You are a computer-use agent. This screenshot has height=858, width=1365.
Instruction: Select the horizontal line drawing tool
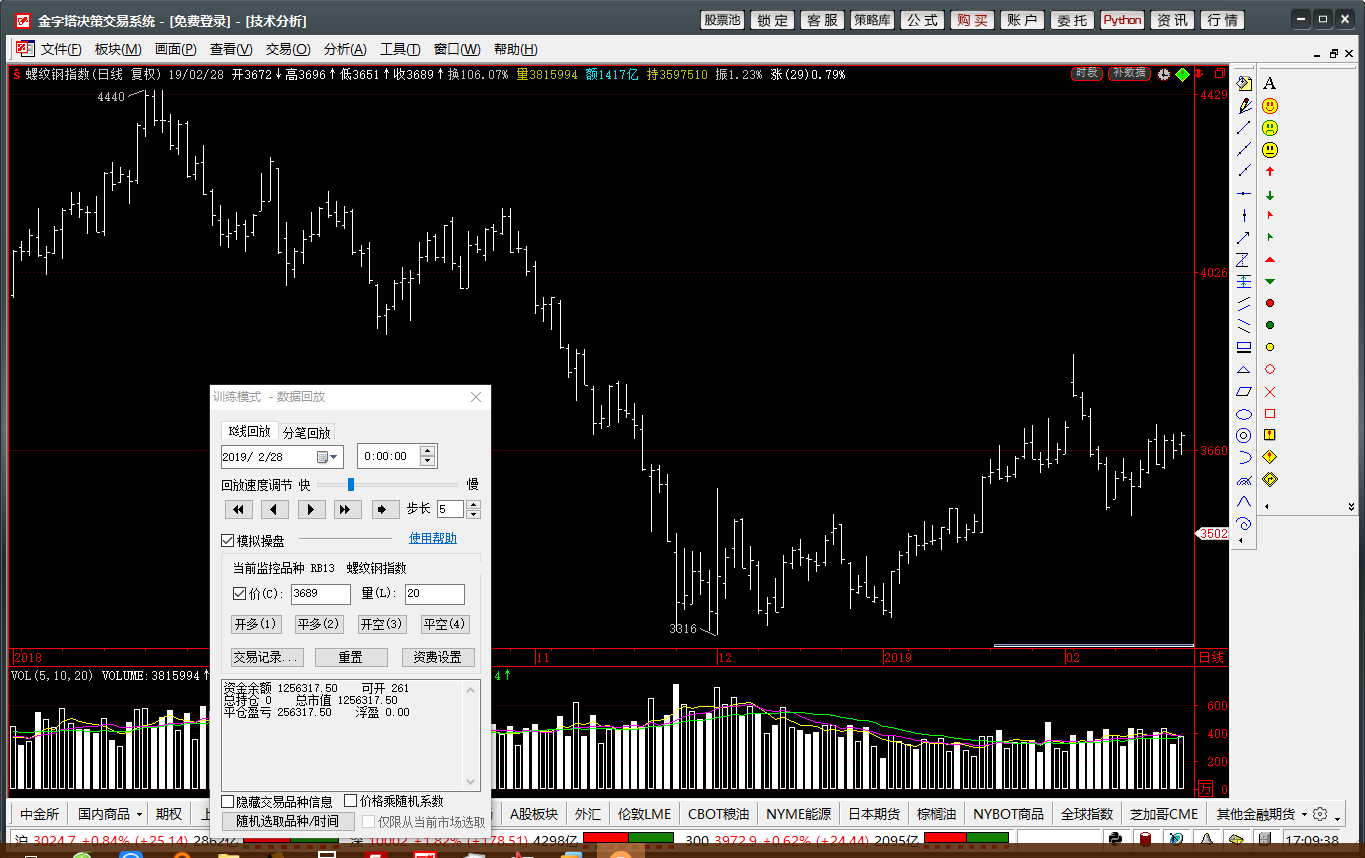(x=1244, y=193)
